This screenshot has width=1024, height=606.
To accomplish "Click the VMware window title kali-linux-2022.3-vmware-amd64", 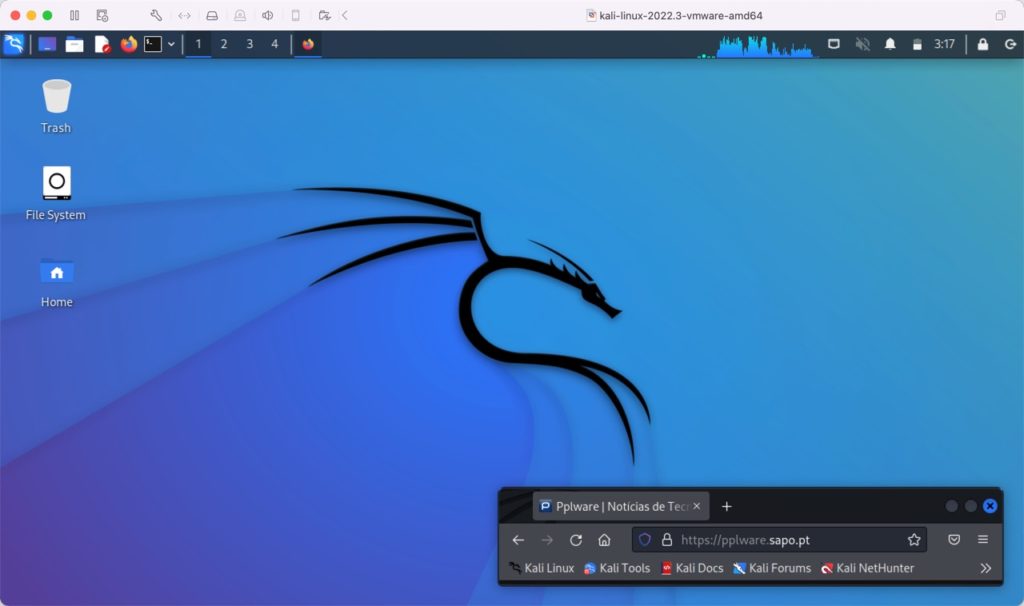I will tap(680, 15).
